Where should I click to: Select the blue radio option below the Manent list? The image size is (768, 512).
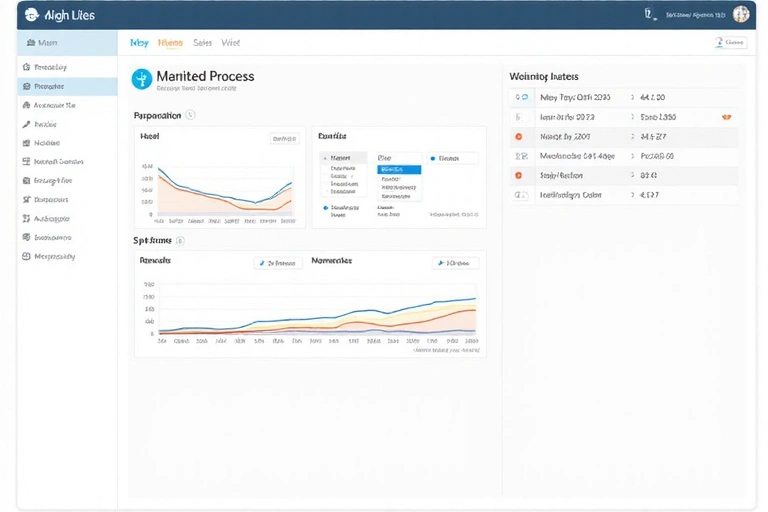coord(325,208)
